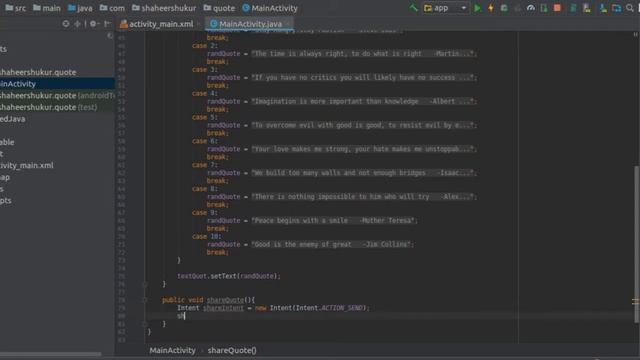Select generatedJava folder in project tree
The height and width of the screenshot is (360, 640).
tap(13, 119)
